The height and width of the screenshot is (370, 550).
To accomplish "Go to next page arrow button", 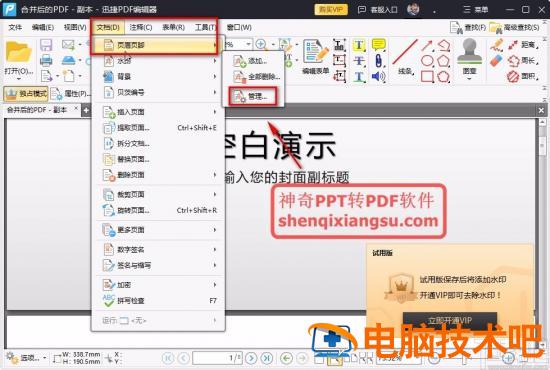I will coord(251,358).
